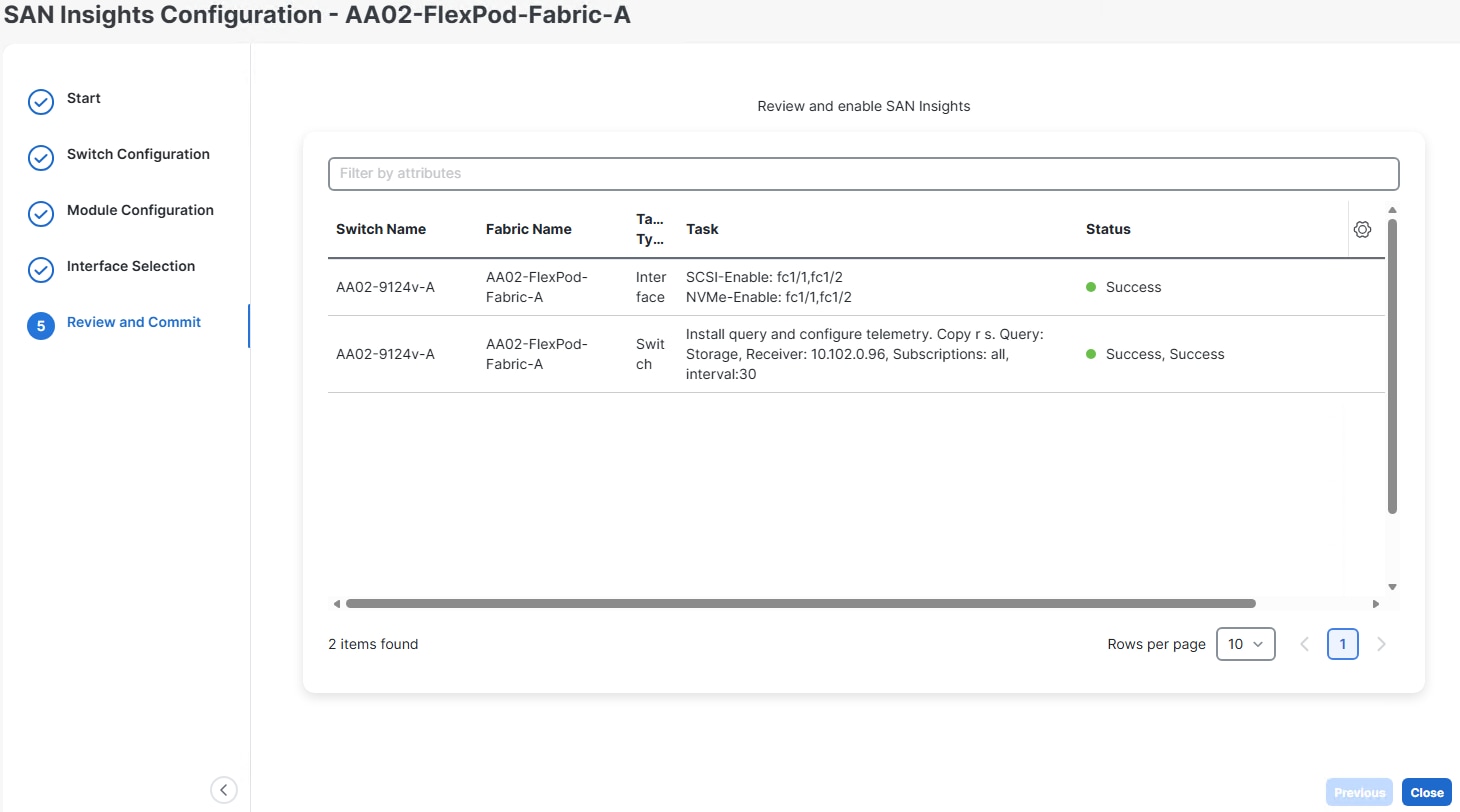This screenshot has height=812, width=1460.
Task: Go to the next page arrow
Action: pos(1382,644)
